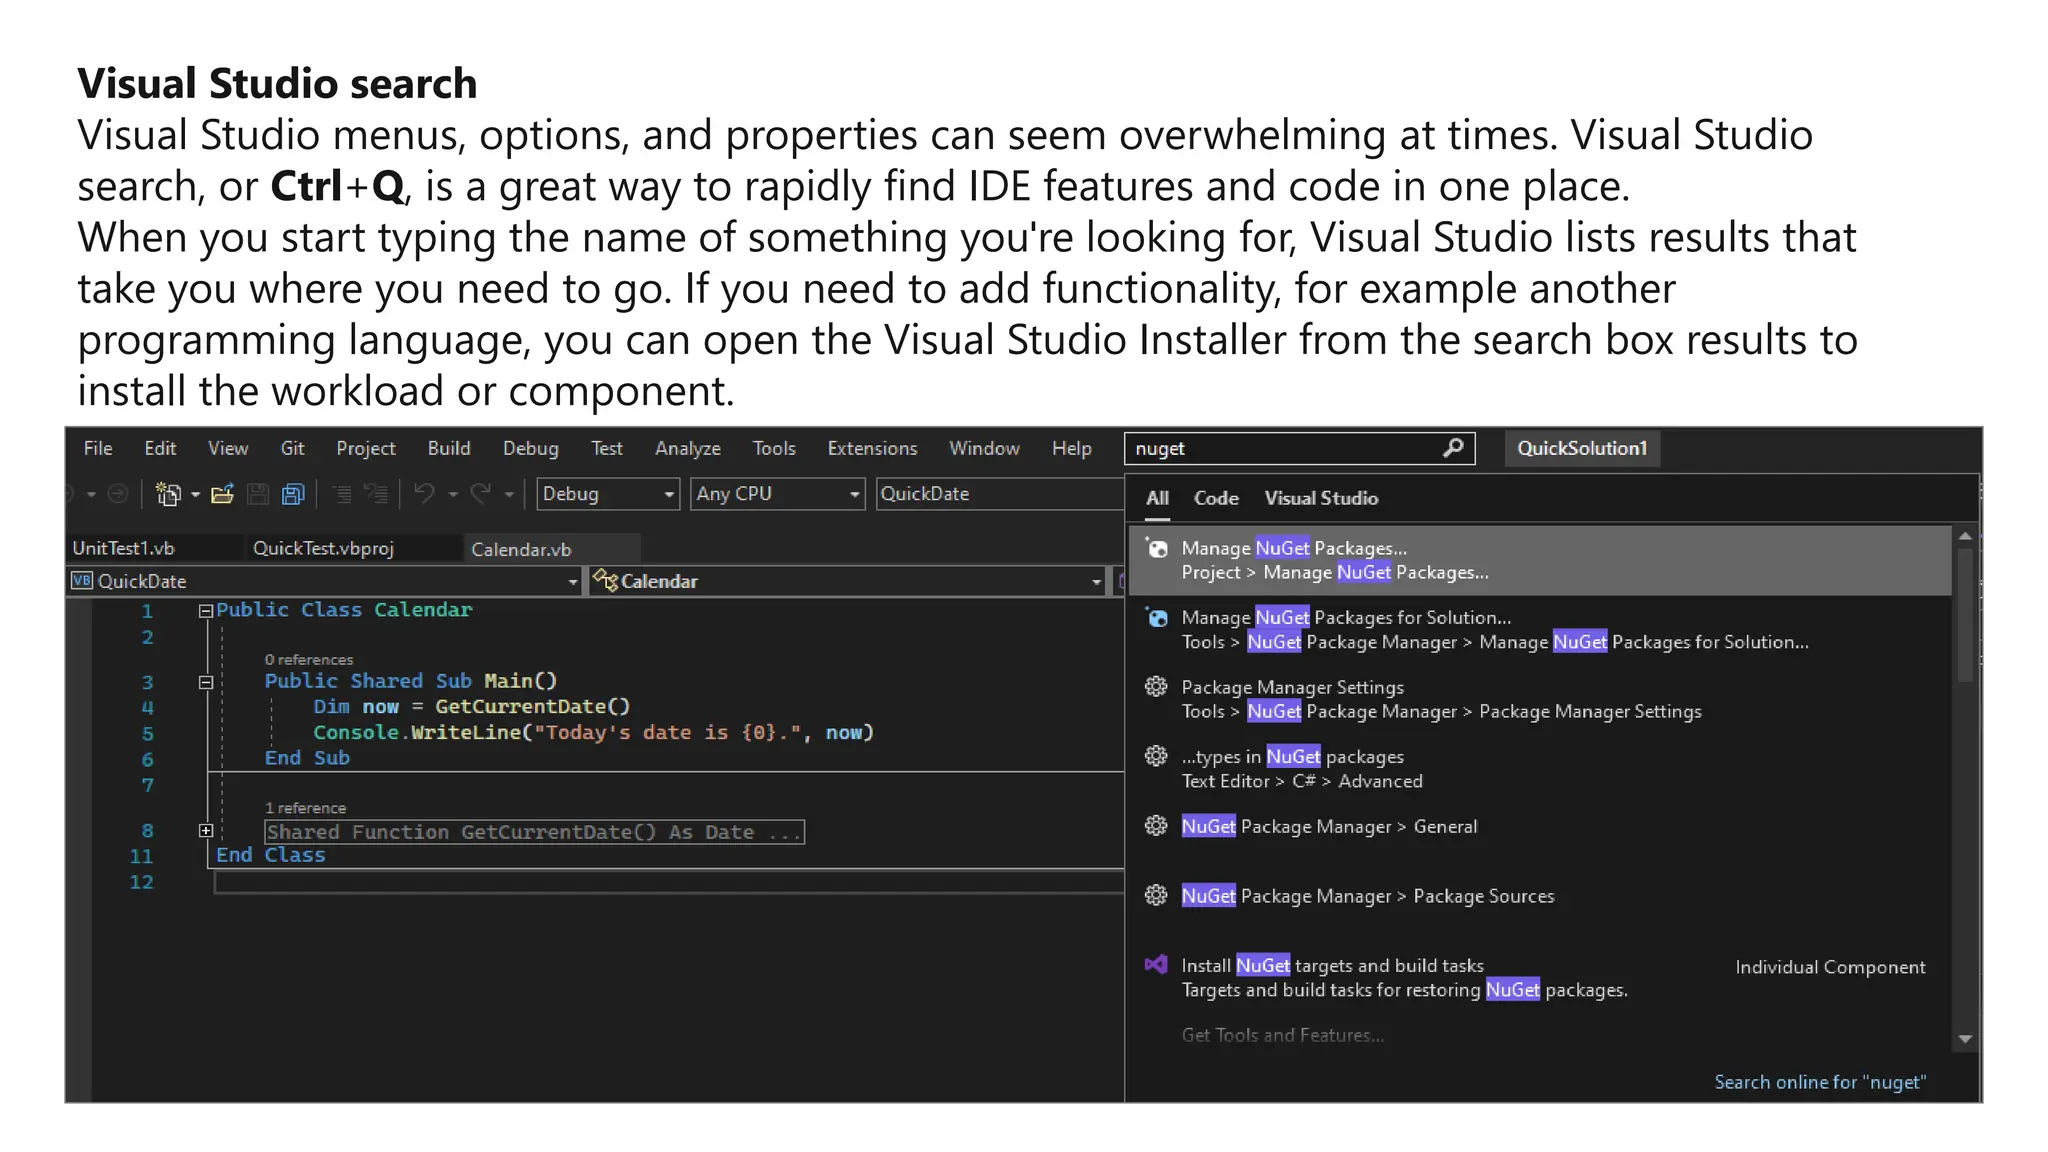Open the Analyze menu

click(x=688, y=449)
